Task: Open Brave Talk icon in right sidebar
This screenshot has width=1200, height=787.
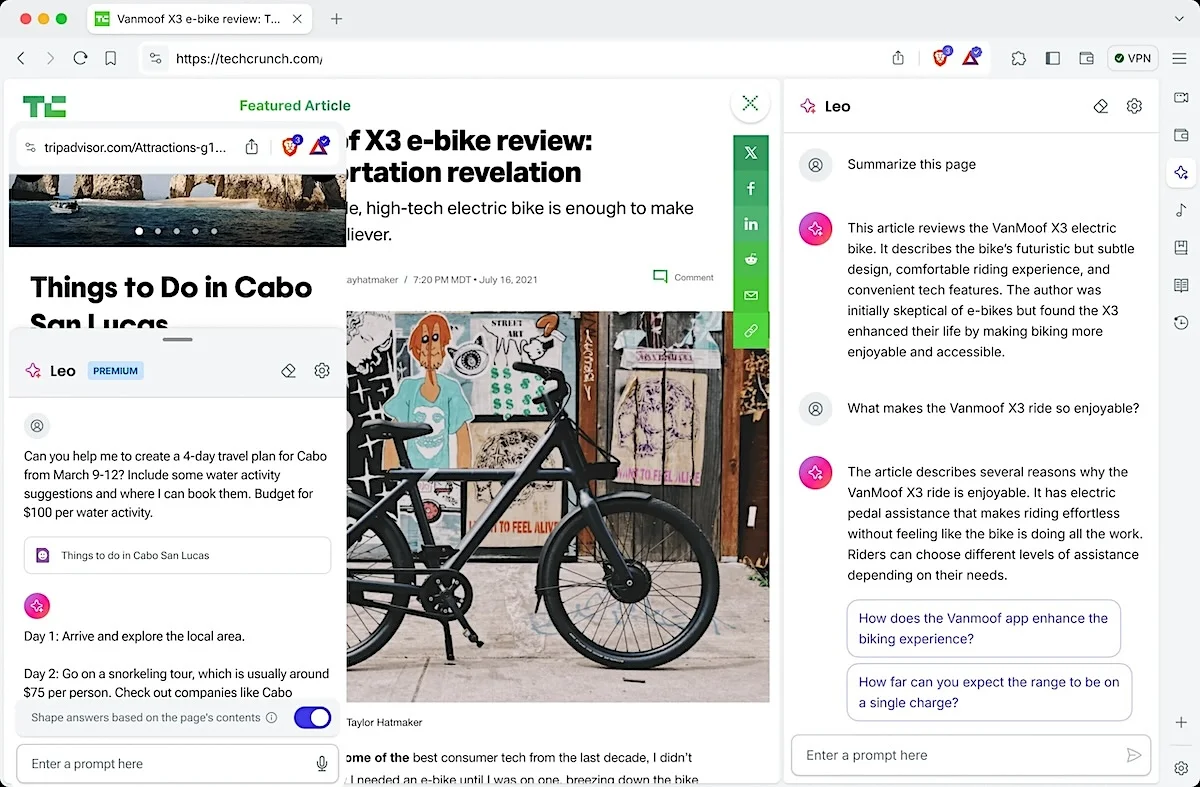Action: (x=1181, y=98)
